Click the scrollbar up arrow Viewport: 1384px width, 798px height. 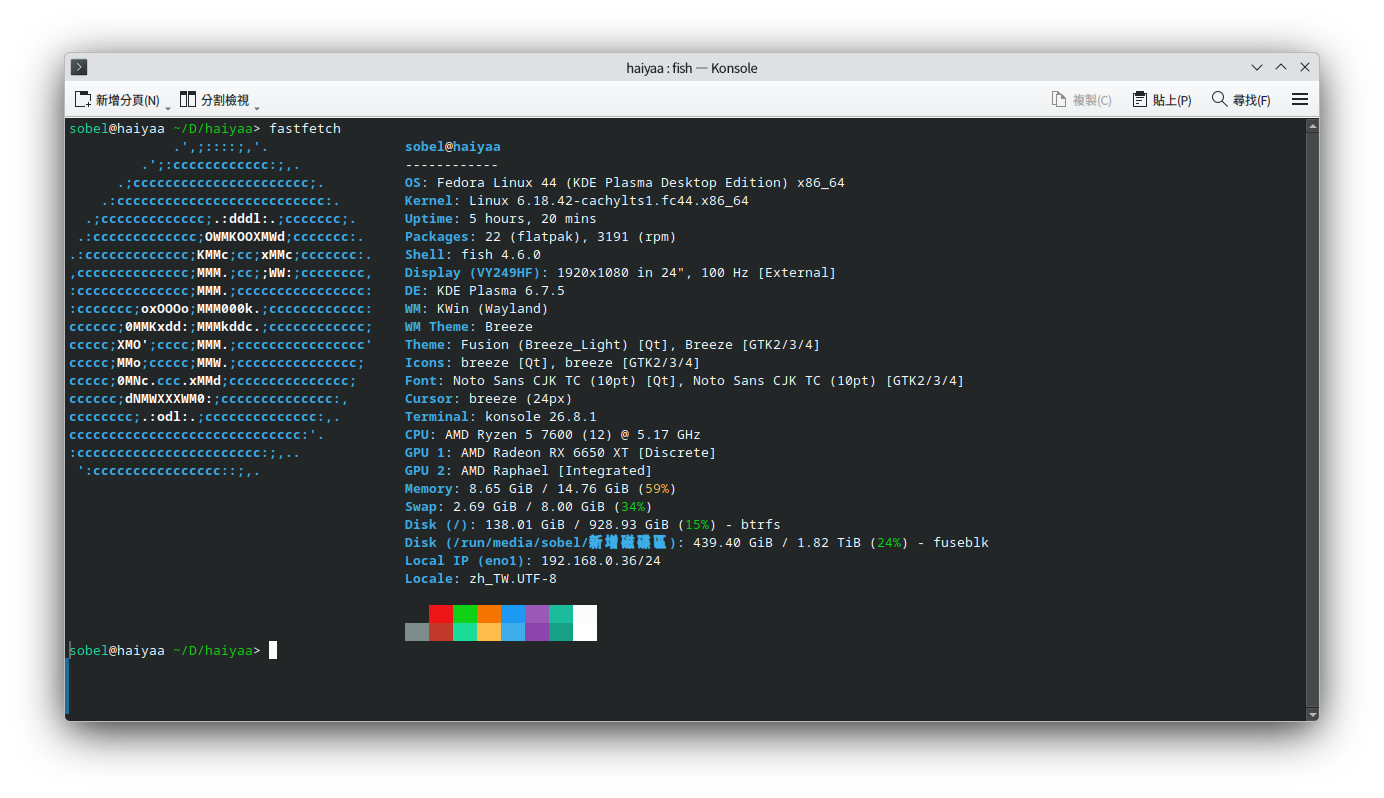(1312, 127)
